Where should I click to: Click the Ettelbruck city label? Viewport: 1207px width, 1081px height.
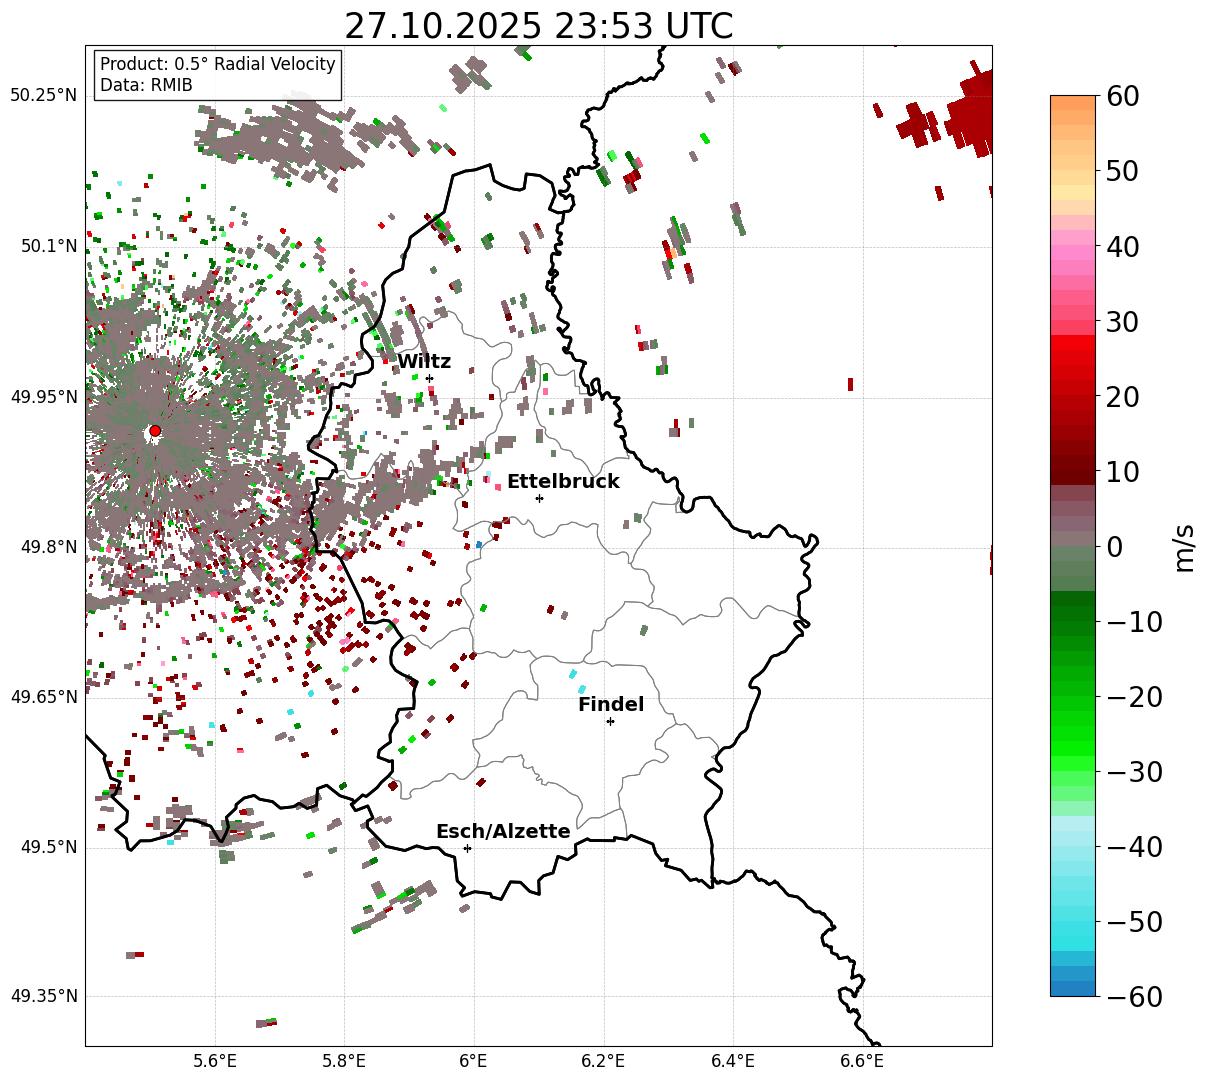(x=563, y=482)
